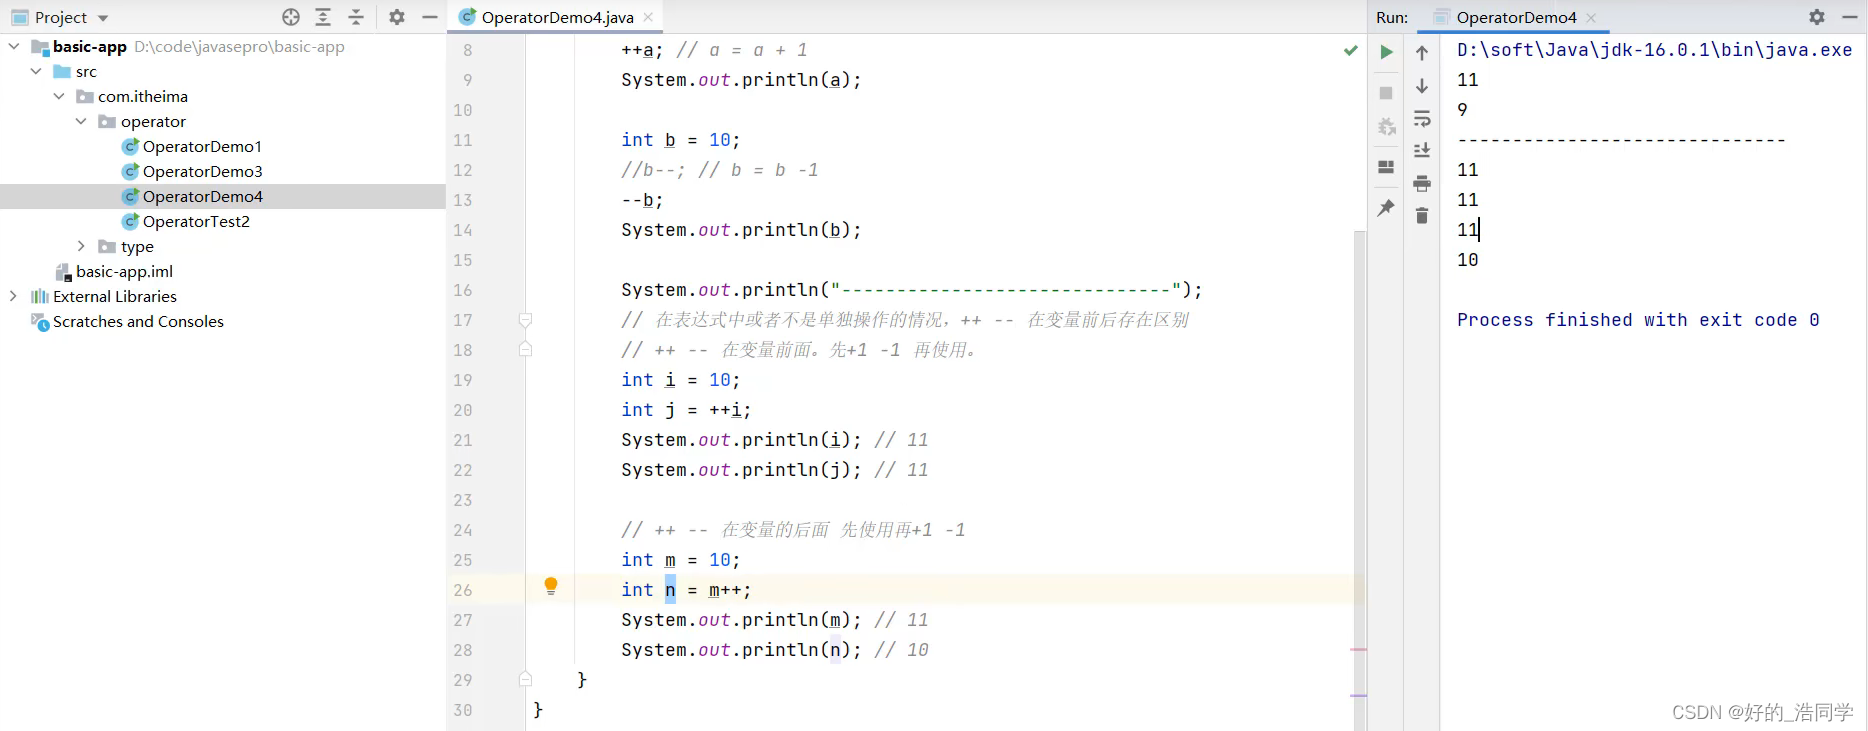Click the yellow lightbulb quick-fix icon
1868x731 pixels.
point(551,586)
